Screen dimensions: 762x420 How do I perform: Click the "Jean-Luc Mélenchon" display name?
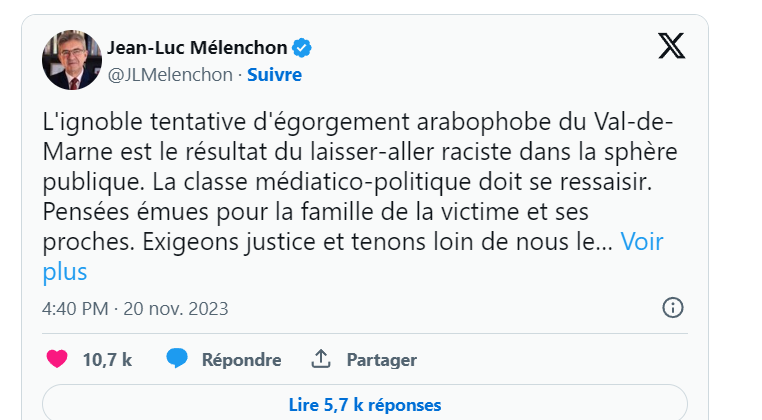click(196, 48)
